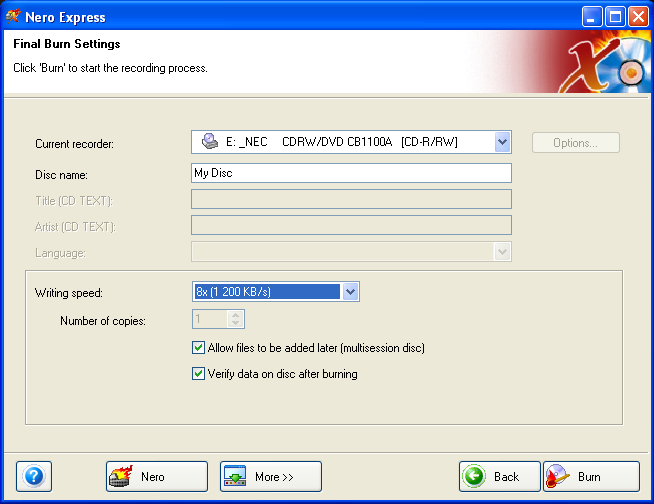
Task: Click the recorder drive icon in Current recorder
Action: [x=210, y=141]
